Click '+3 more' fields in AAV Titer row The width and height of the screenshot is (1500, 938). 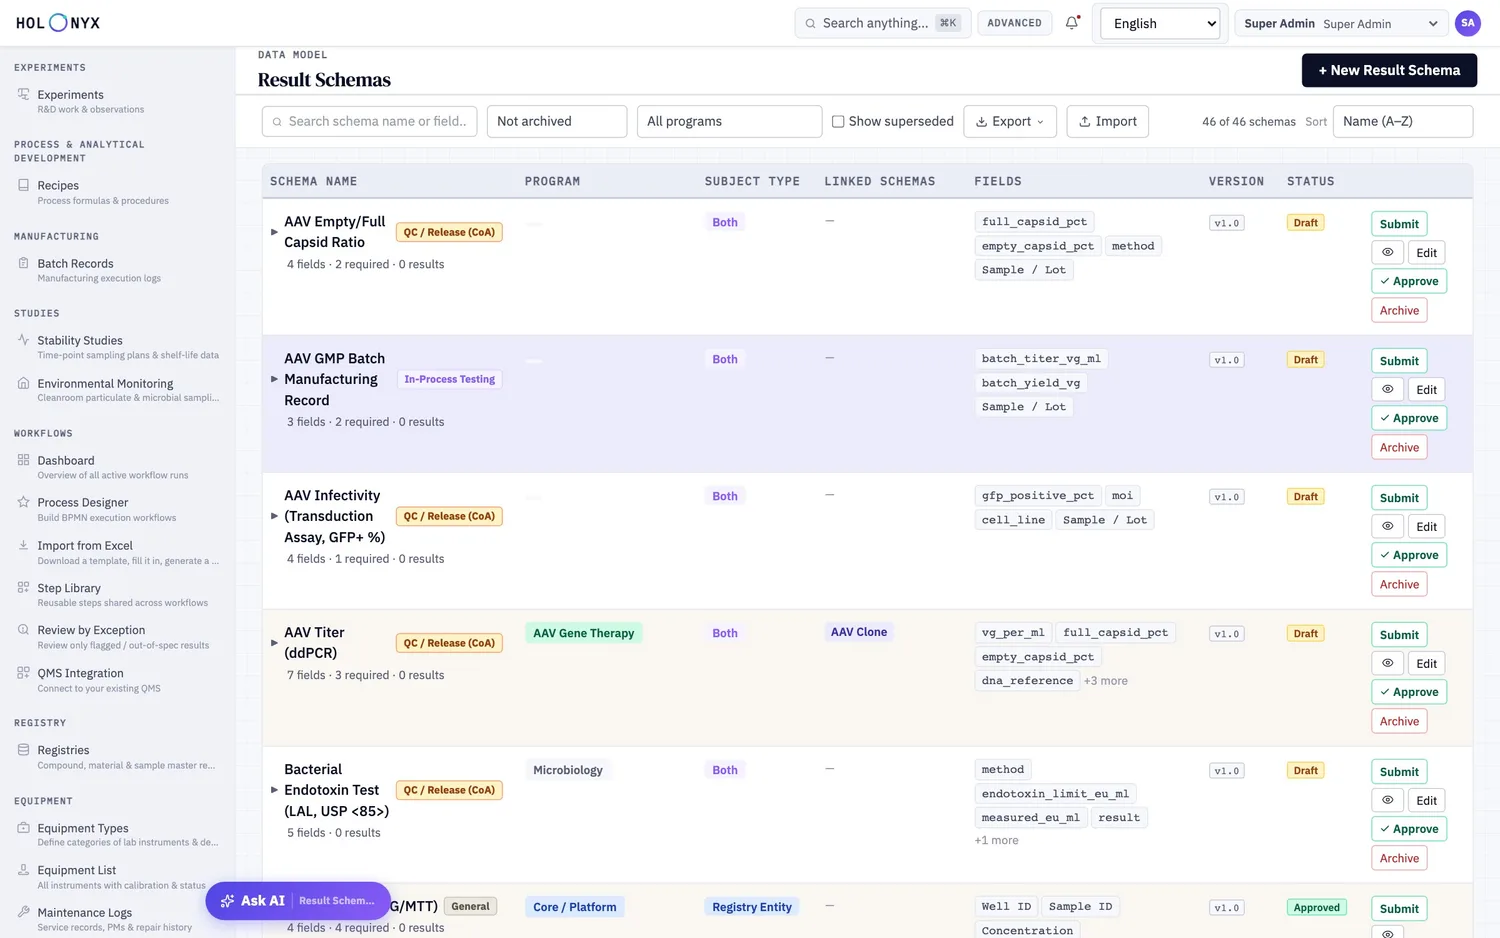pos(1105,681)
